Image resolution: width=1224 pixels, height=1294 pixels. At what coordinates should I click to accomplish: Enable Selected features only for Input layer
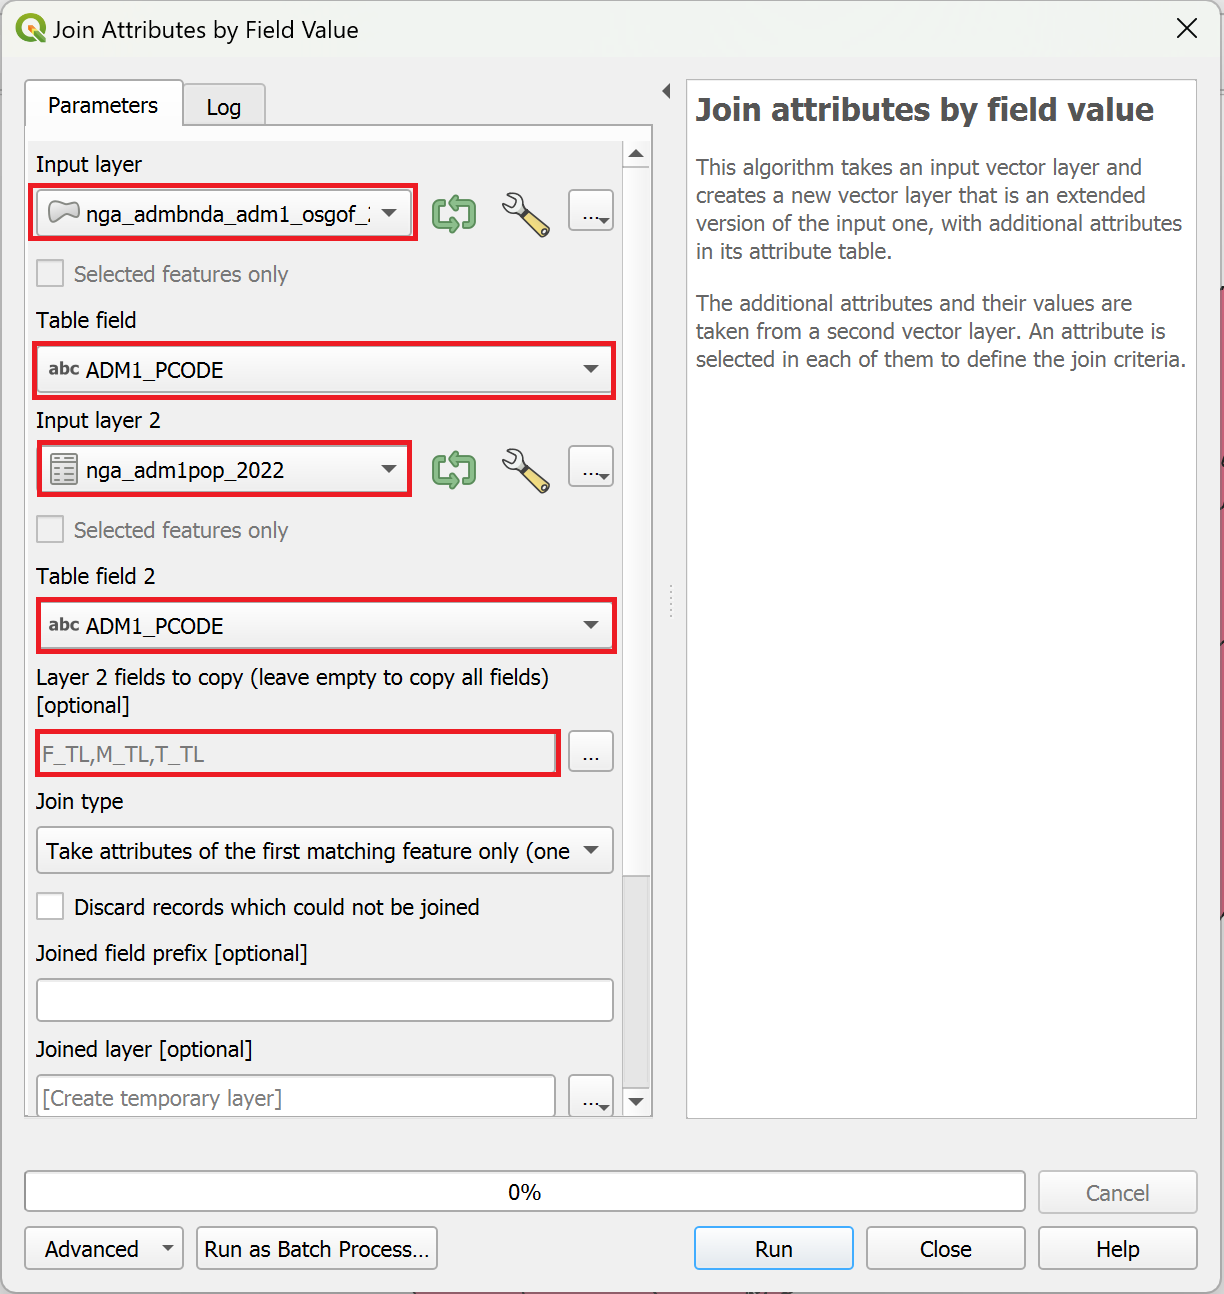50,274
